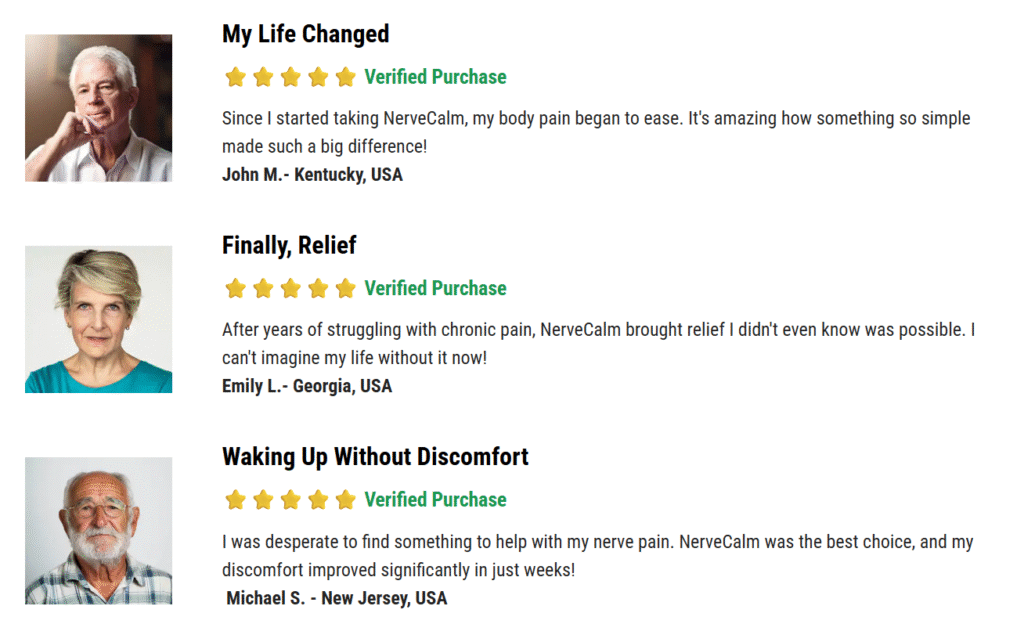Click the third star in Emily L.'s review

(x=291, y=288)
